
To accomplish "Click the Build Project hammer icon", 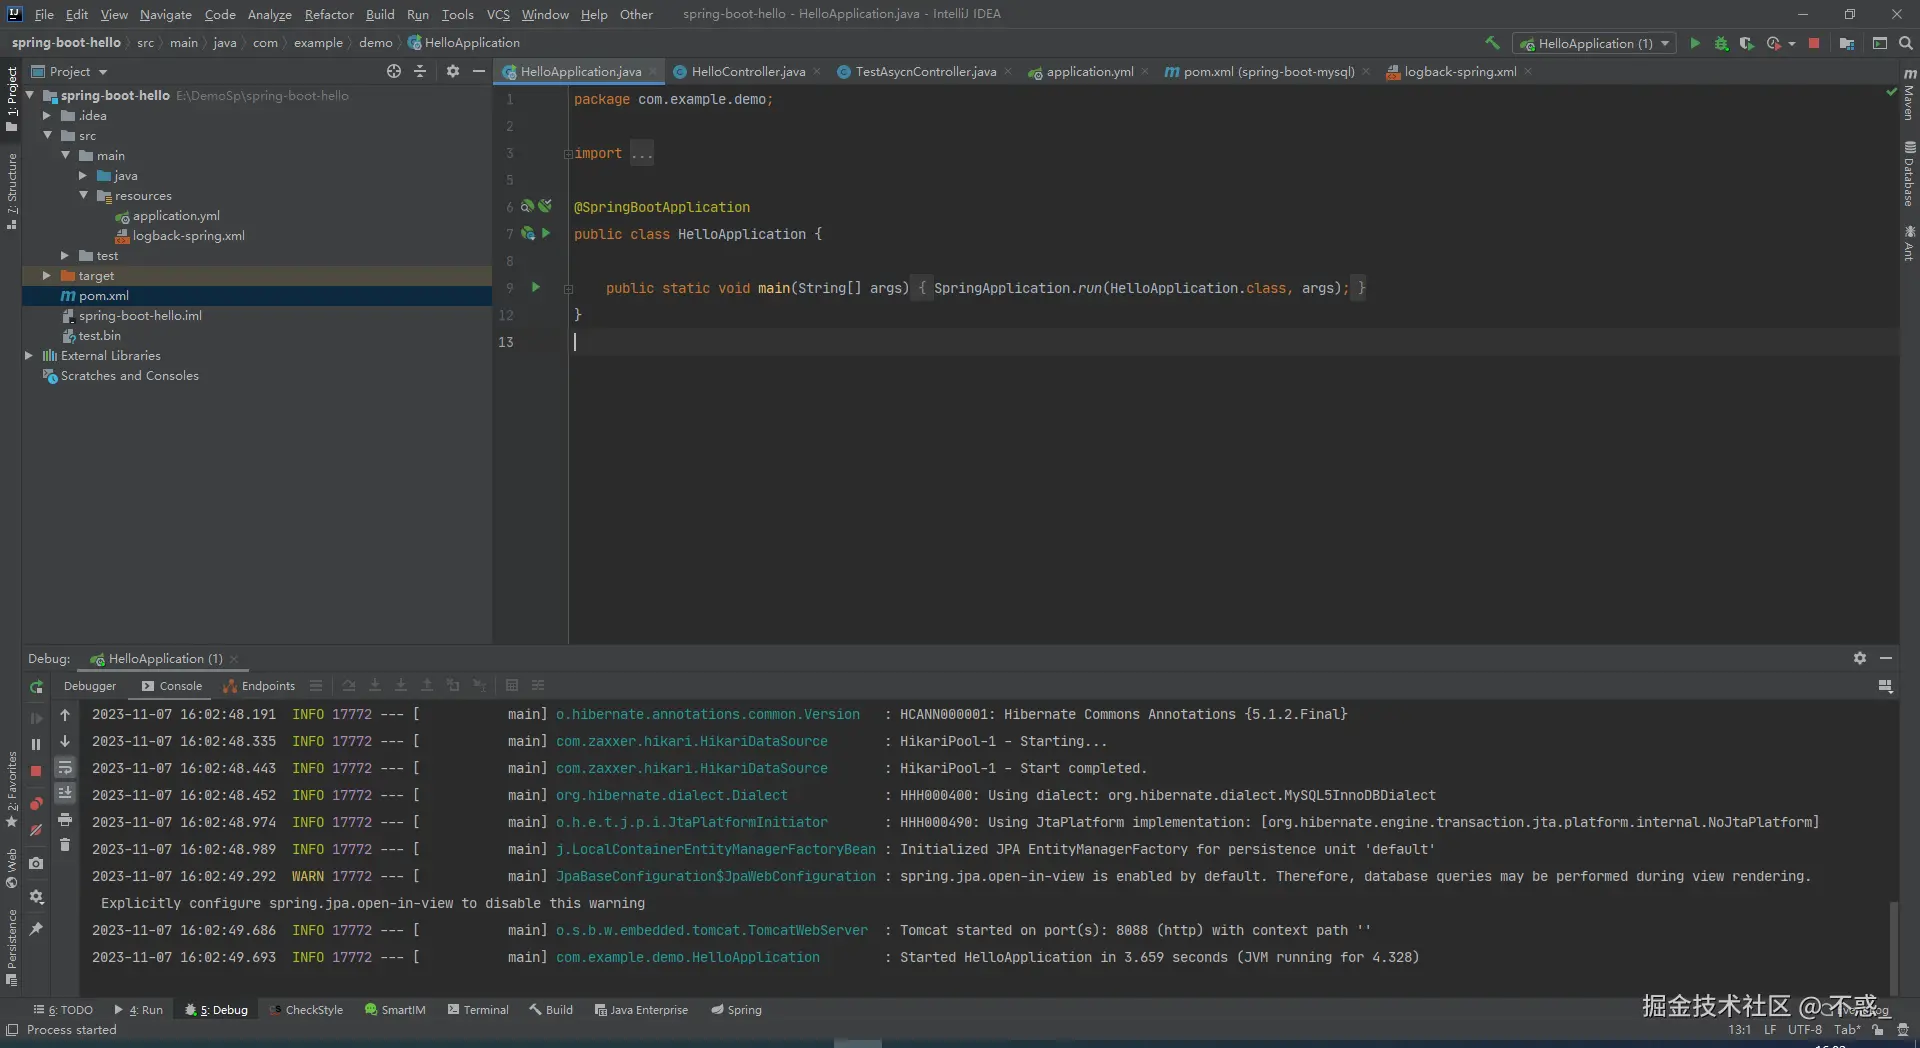I will pyautogui.click(x=1492, y=43).
